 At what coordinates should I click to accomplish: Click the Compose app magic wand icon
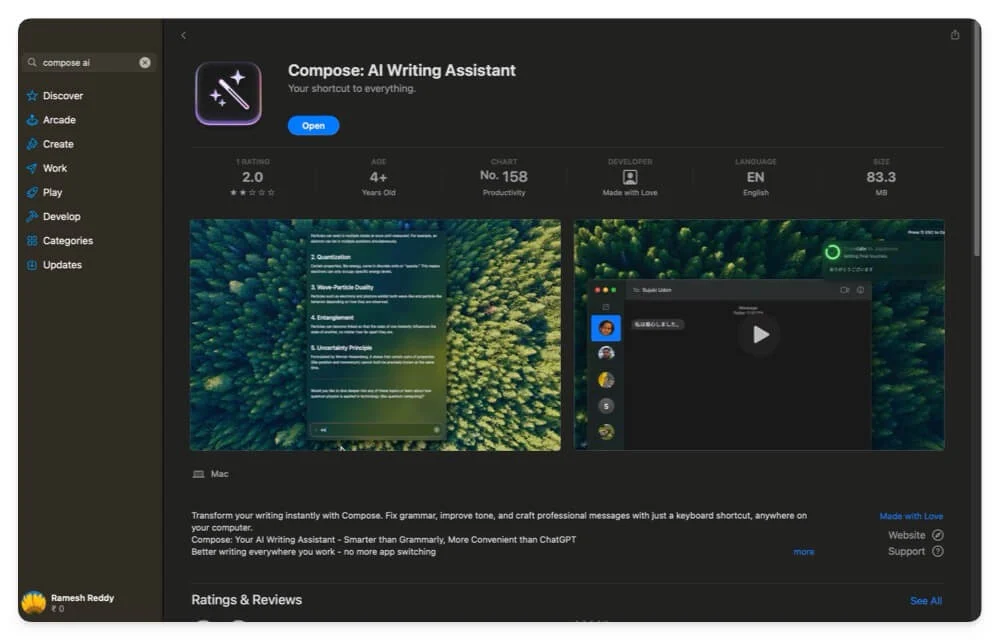point(228,94)
